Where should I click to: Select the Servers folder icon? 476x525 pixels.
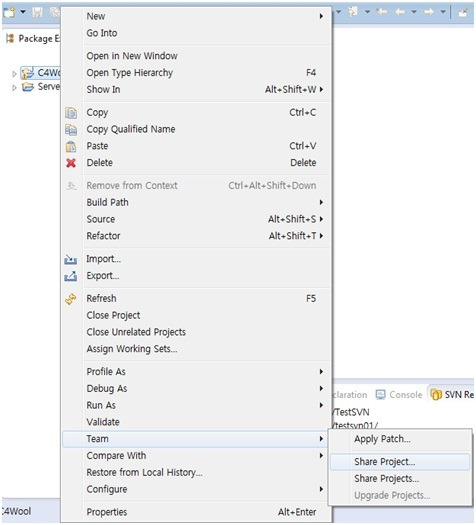(28, 87)
